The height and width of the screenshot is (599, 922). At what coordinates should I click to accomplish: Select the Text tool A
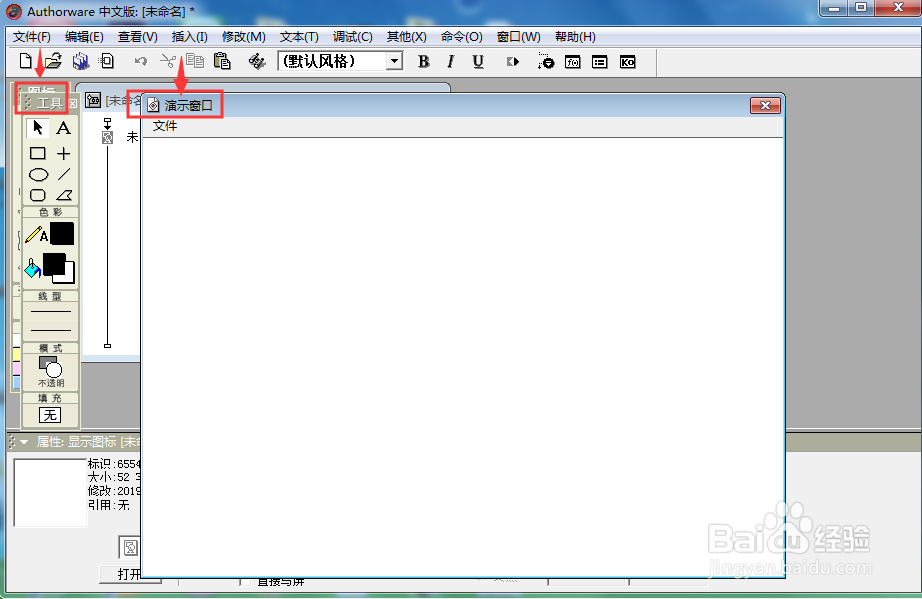pyautogui.click(x=64, y=128)
